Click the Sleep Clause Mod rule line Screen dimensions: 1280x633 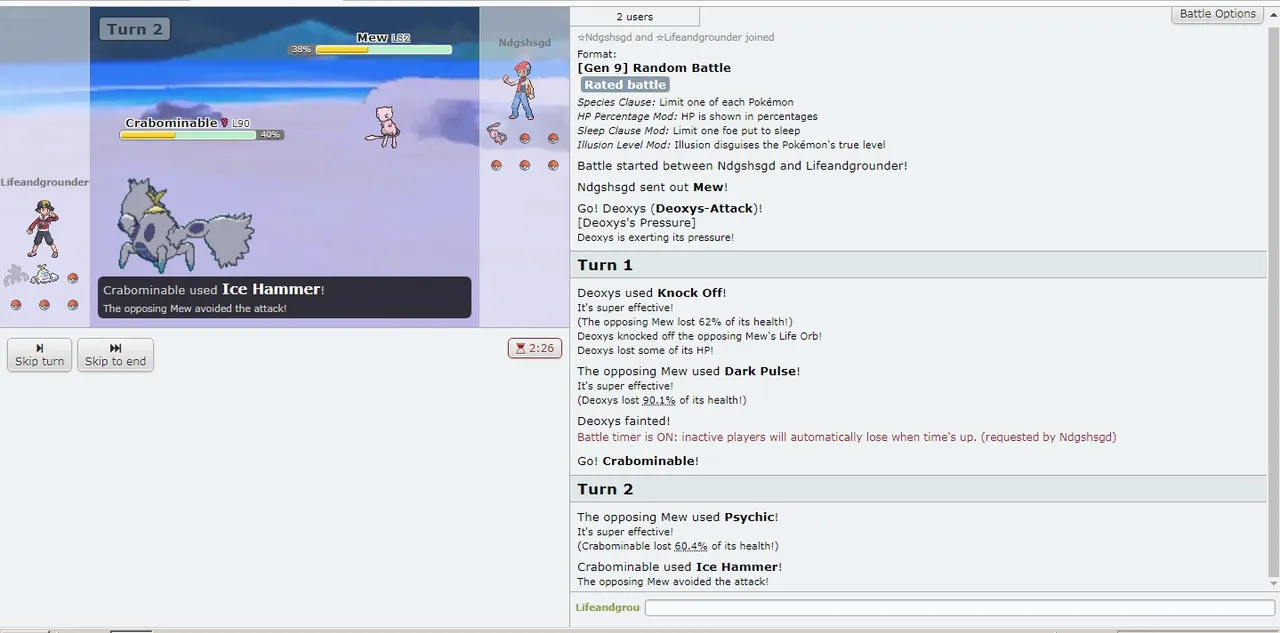[688, 131]
